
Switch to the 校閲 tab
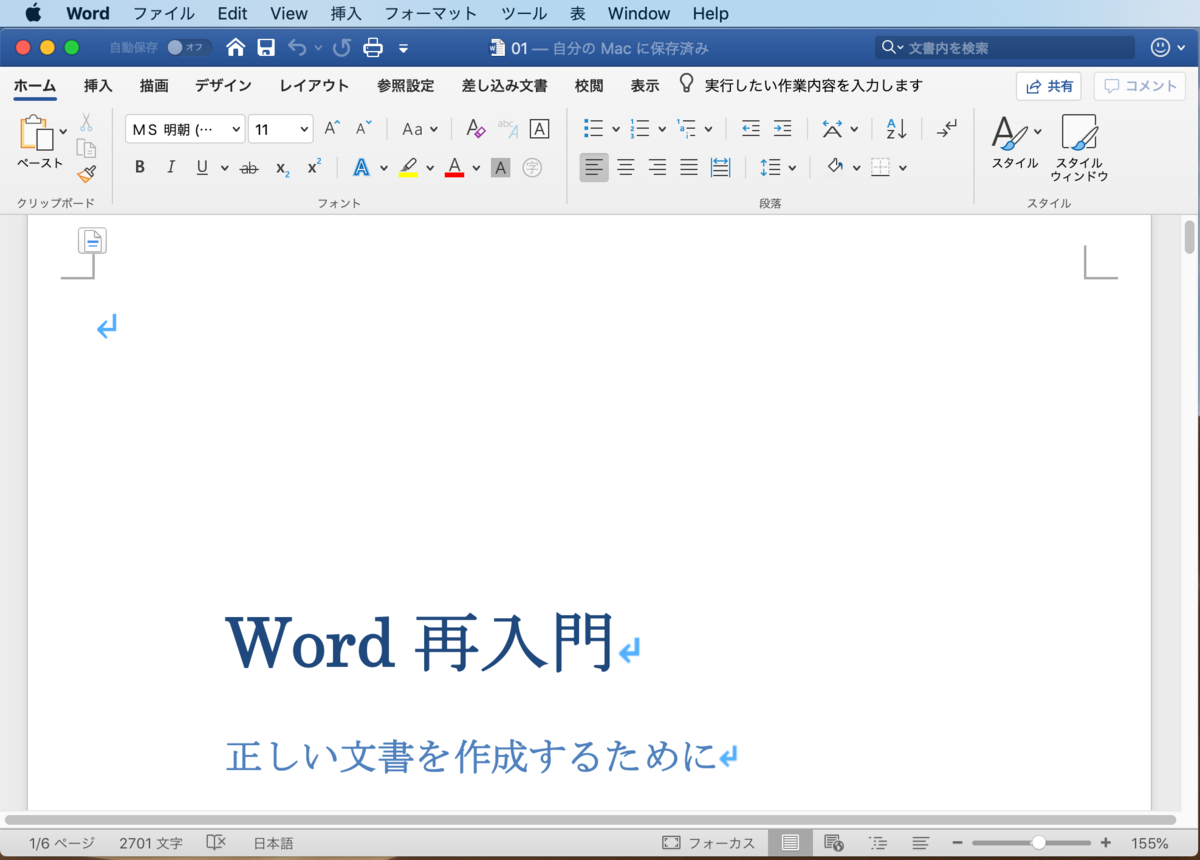click(x=589, y=86)
